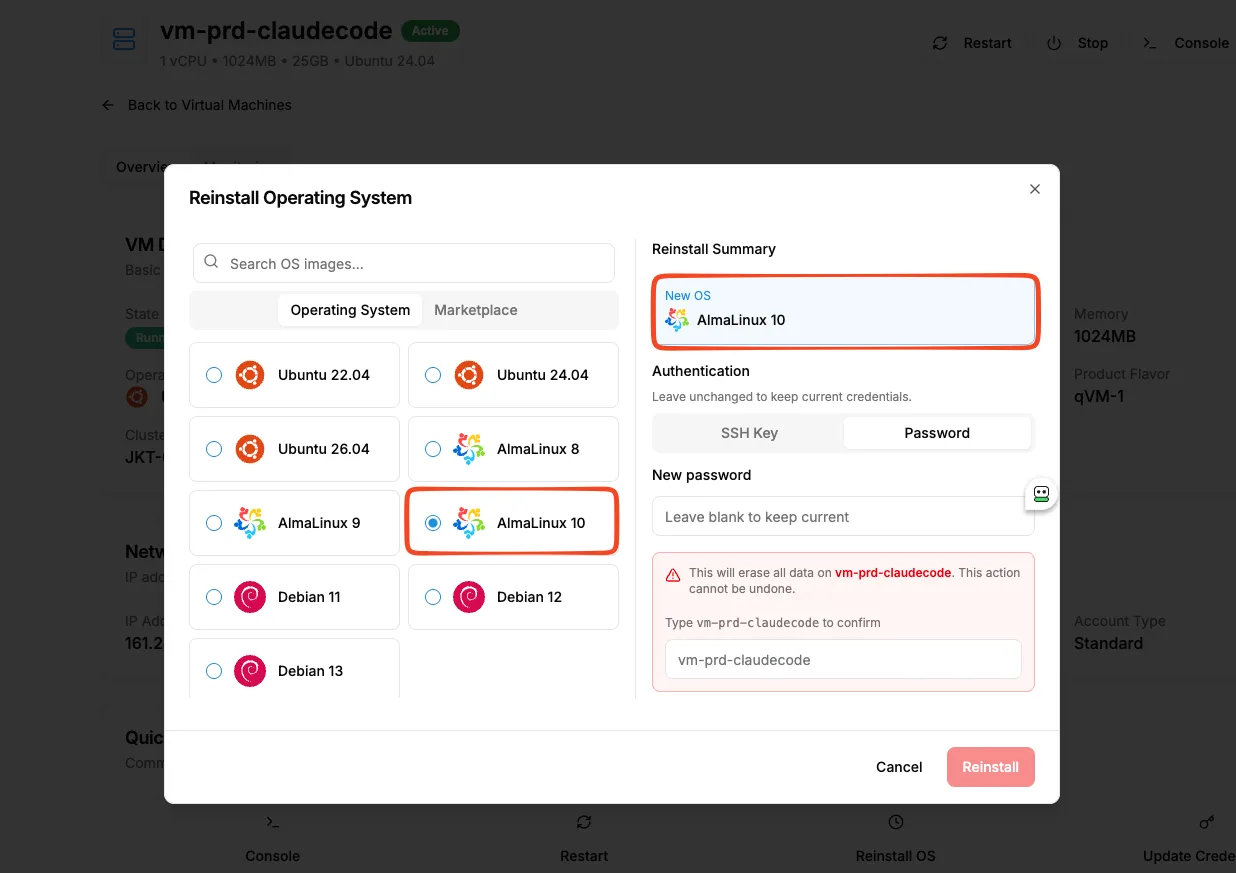
Task: Click the Ubuntu 22.04 logo icon
Action: (x=249, y=375)
